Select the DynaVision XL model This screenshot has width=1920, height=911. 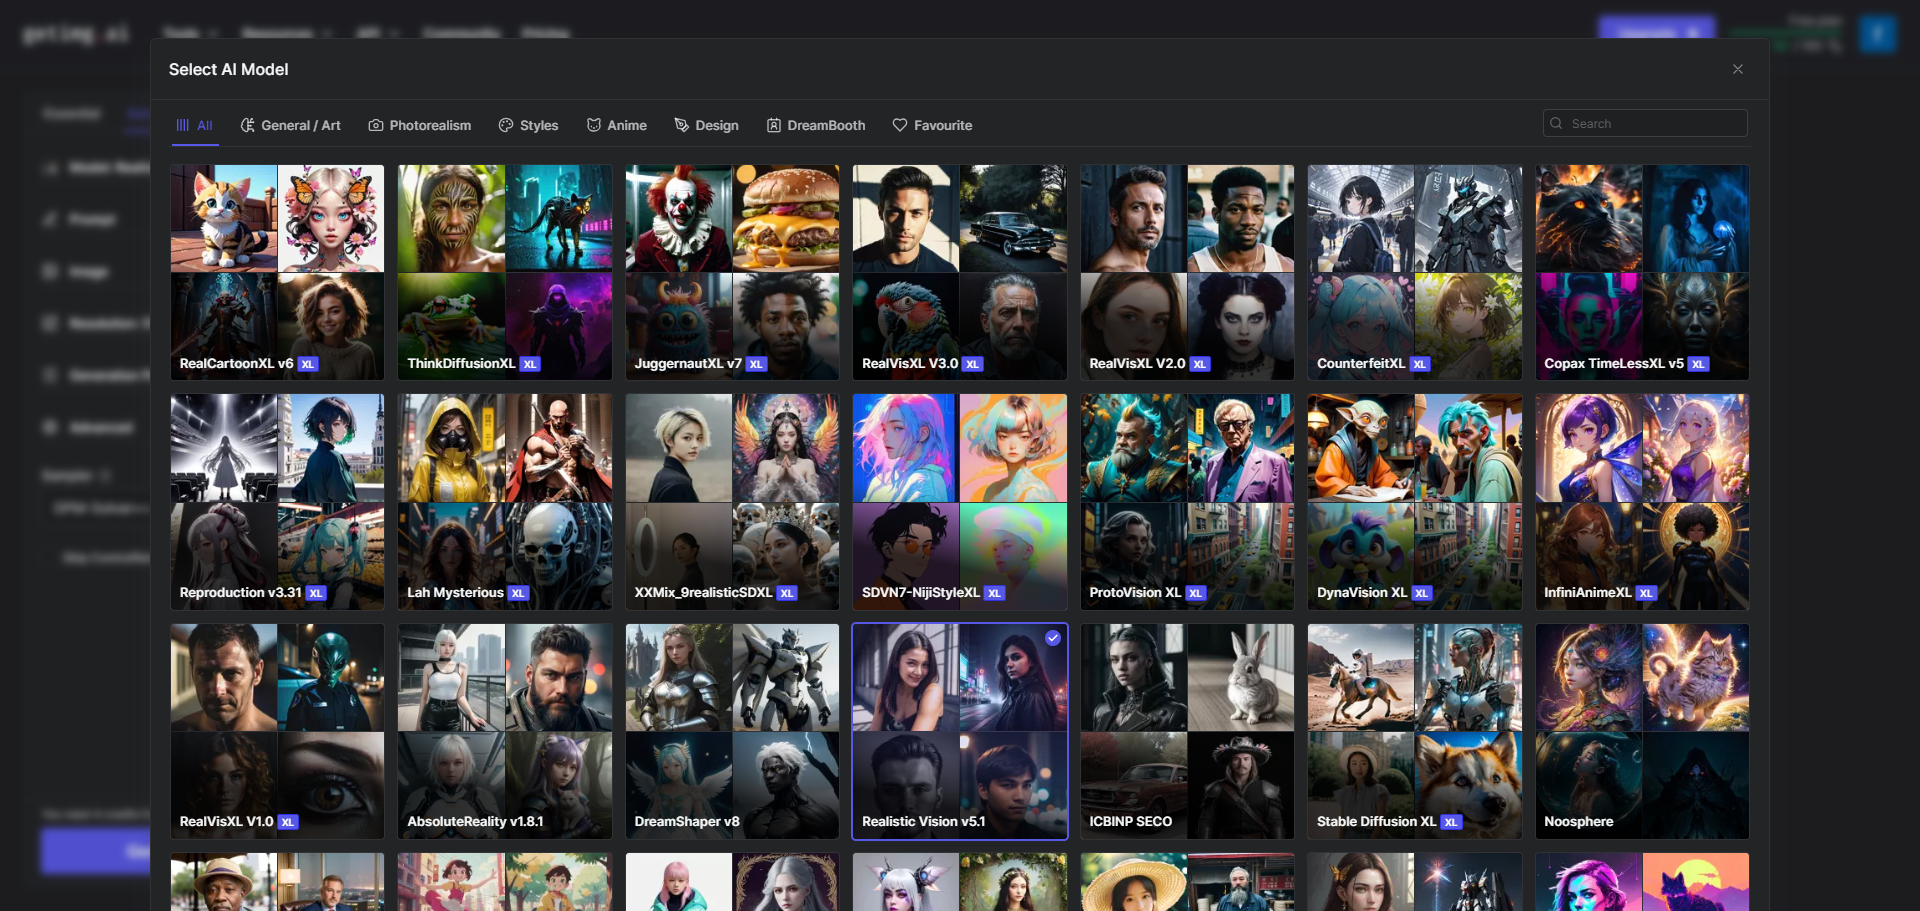coord(1415,502)
